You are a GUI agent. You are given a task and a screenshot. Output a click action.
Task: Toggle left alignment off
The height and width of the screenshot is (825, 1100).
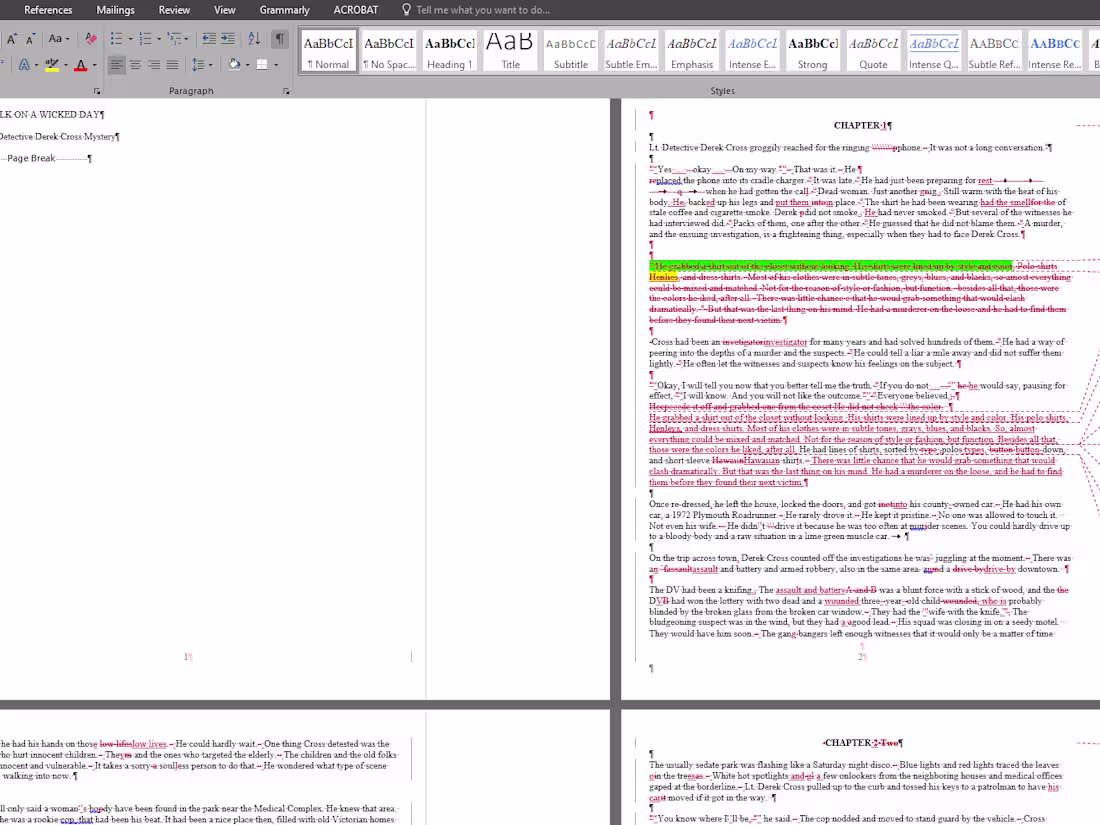pos(116,64)
